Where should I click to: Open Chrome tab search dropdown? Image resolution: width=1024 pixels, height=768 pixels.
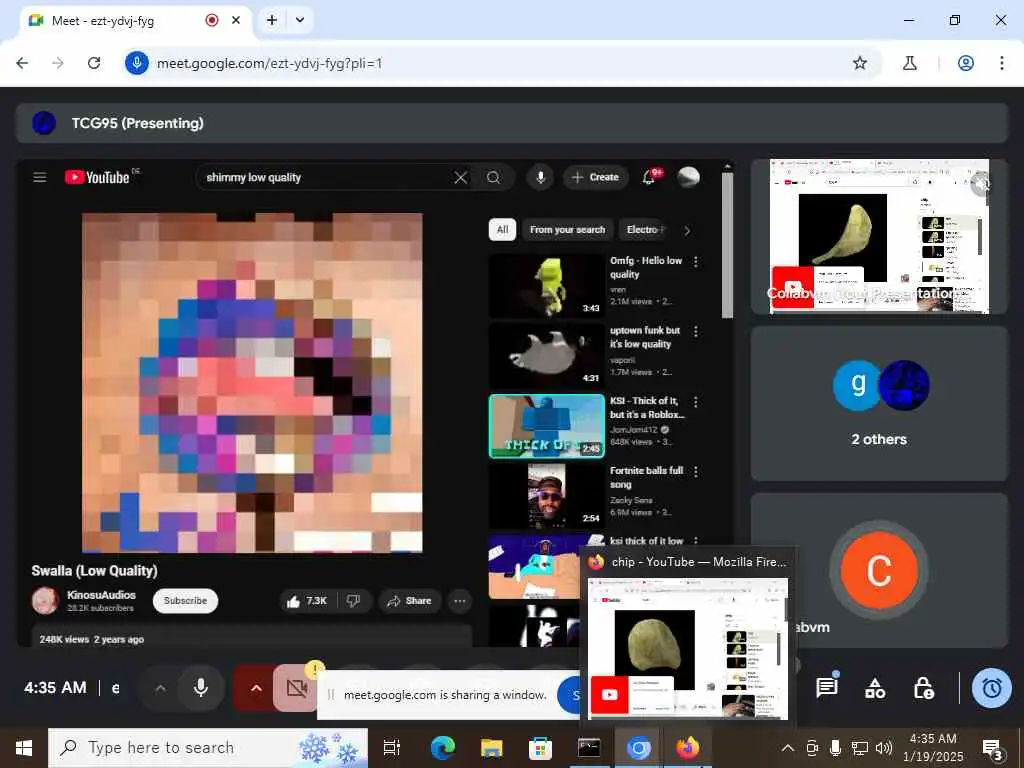click(300, 20)
